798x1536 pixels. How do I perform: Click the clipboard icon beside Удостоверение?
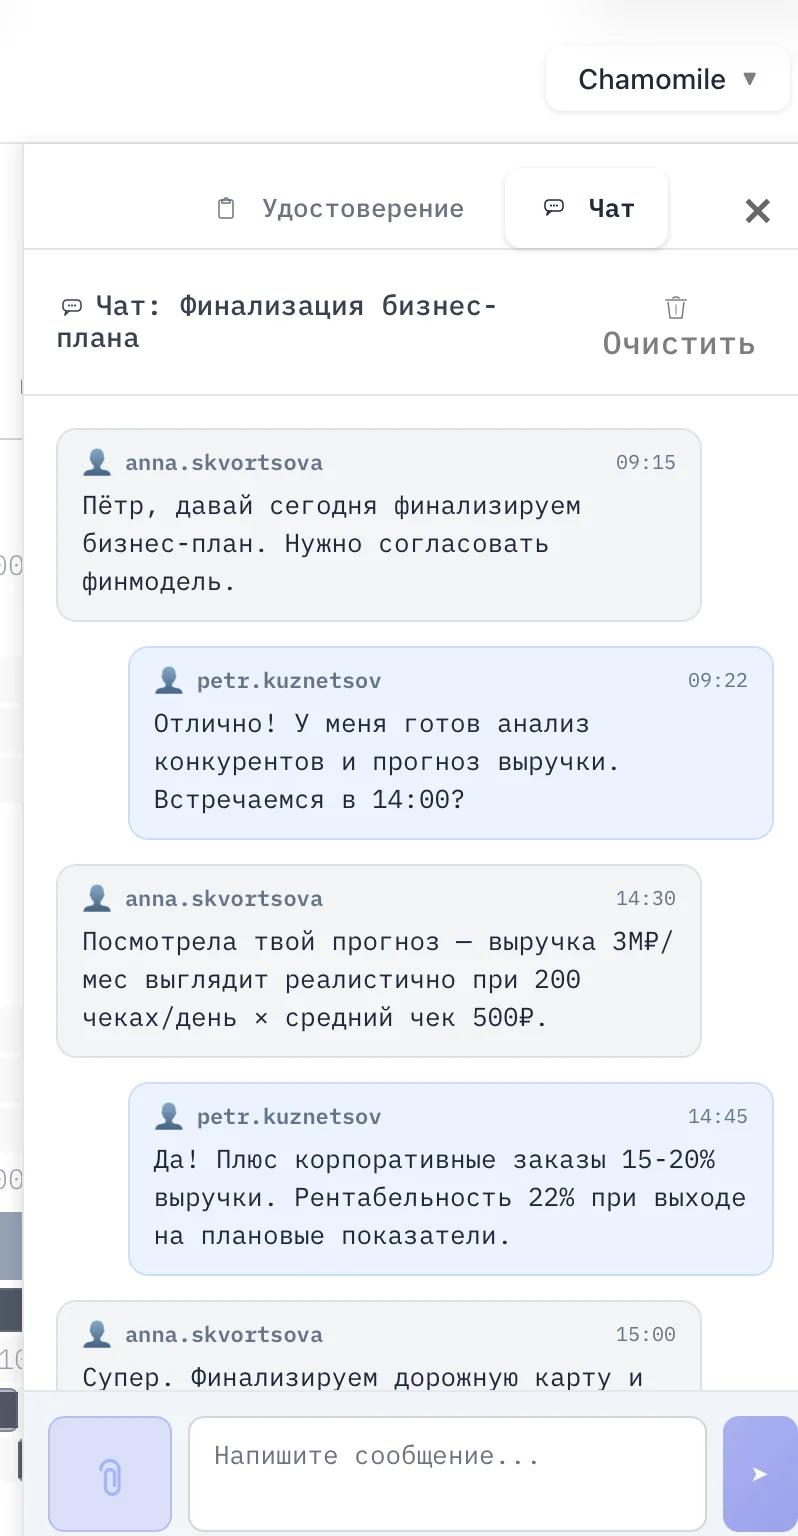point(226,208)
